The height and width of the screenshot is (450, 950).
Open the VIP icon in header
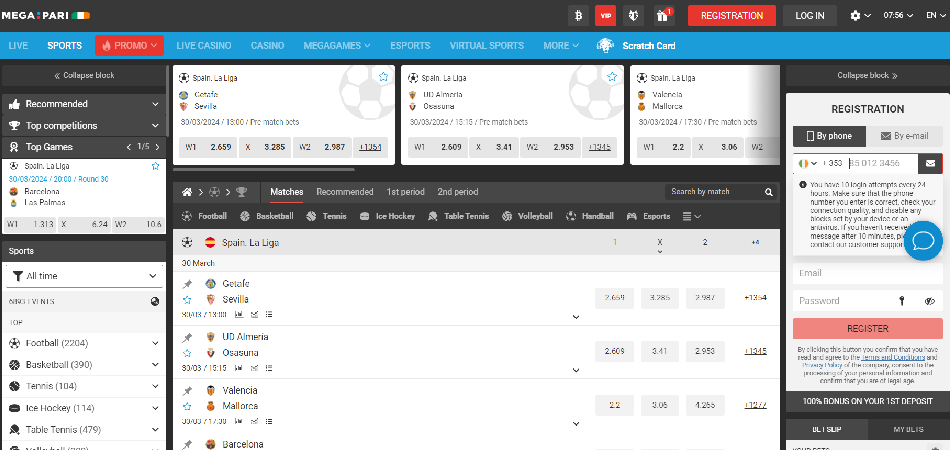pyautogui.click(x=605, y=15)
